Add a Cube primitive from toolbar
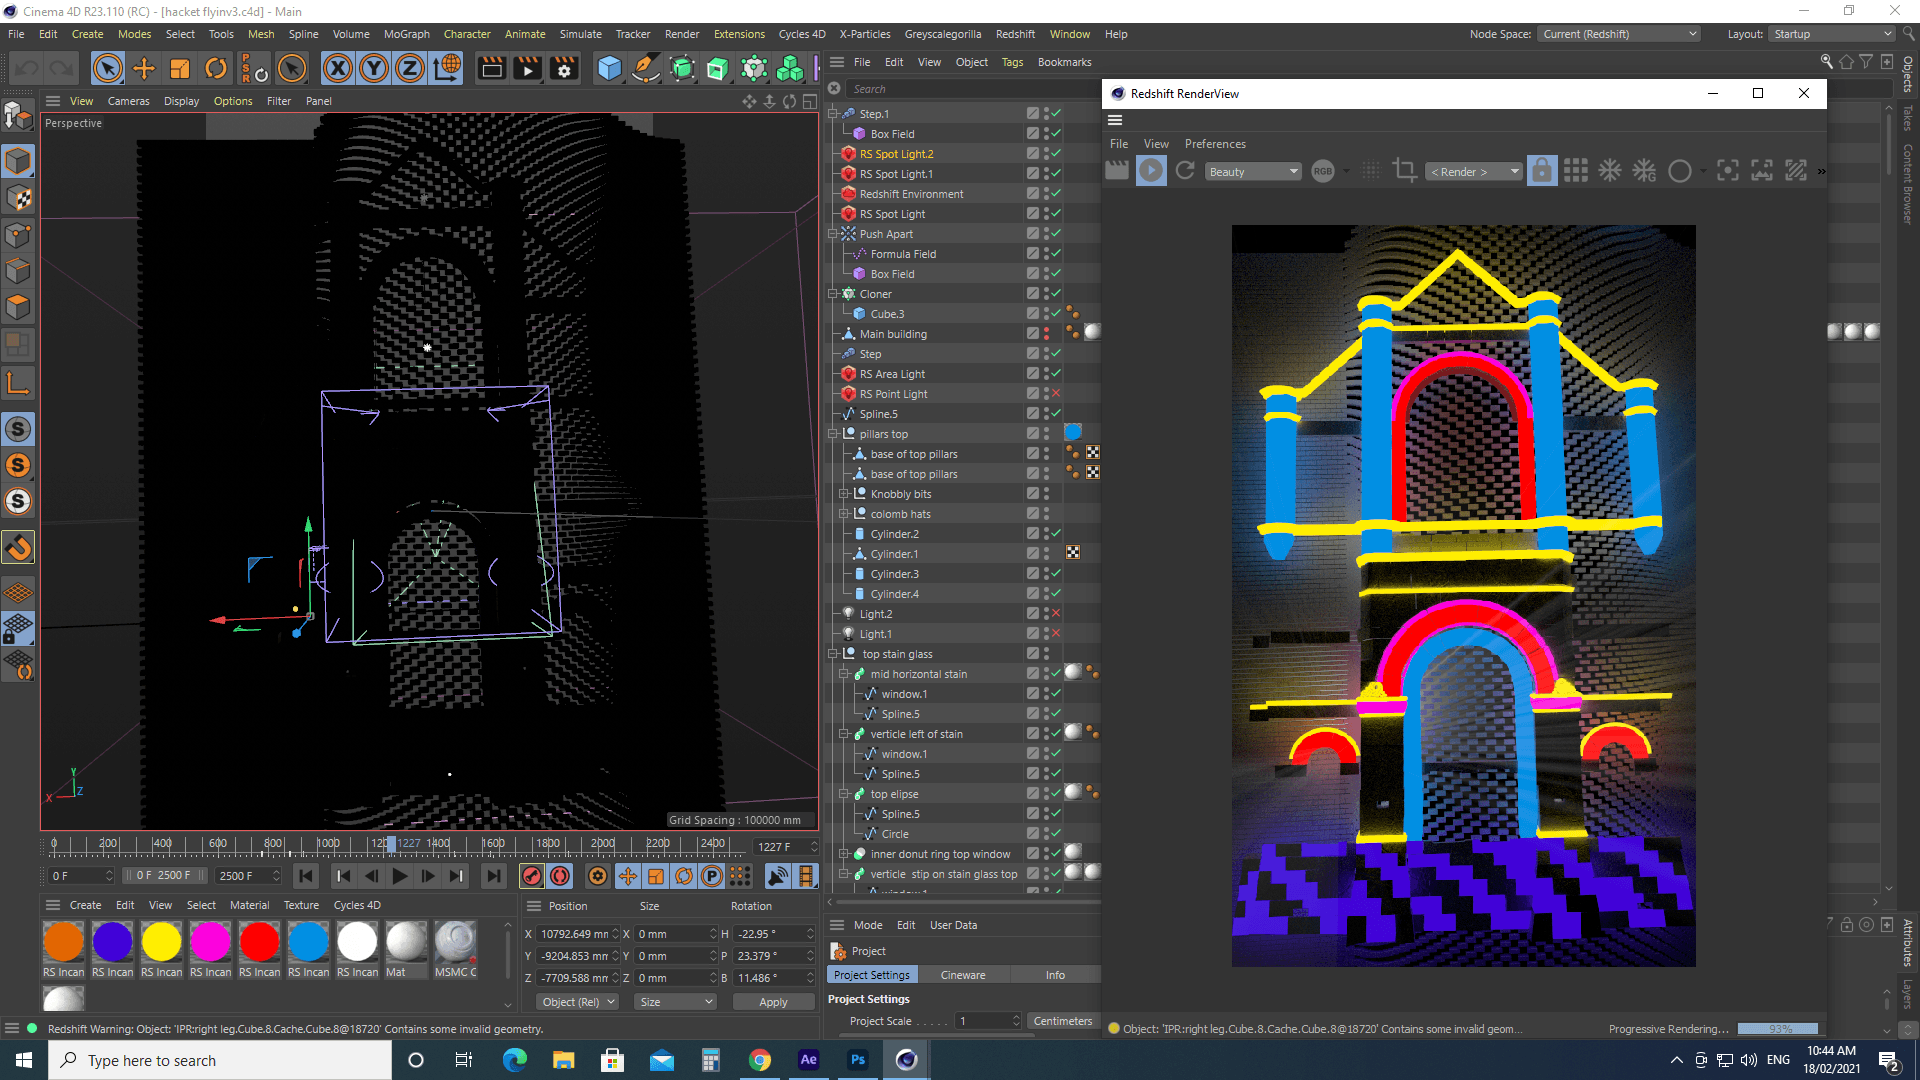Image resolution: width=1920 pixels, height=1080 pixels. point(609,68)
